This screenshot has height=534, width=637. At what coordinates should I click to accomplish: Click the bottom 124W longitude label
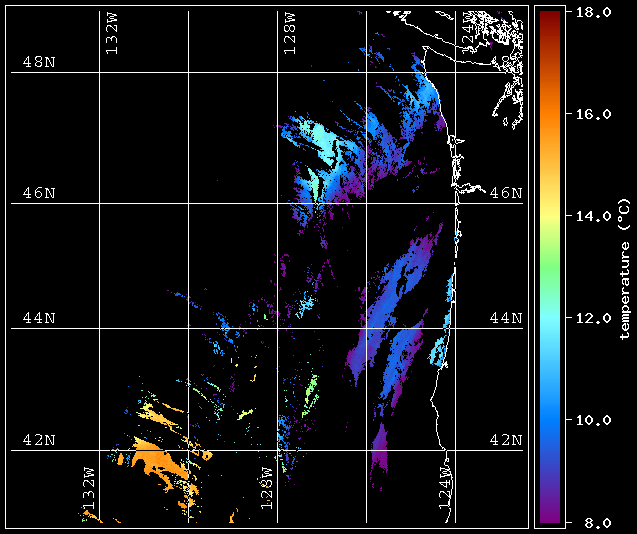click(445, 488)
